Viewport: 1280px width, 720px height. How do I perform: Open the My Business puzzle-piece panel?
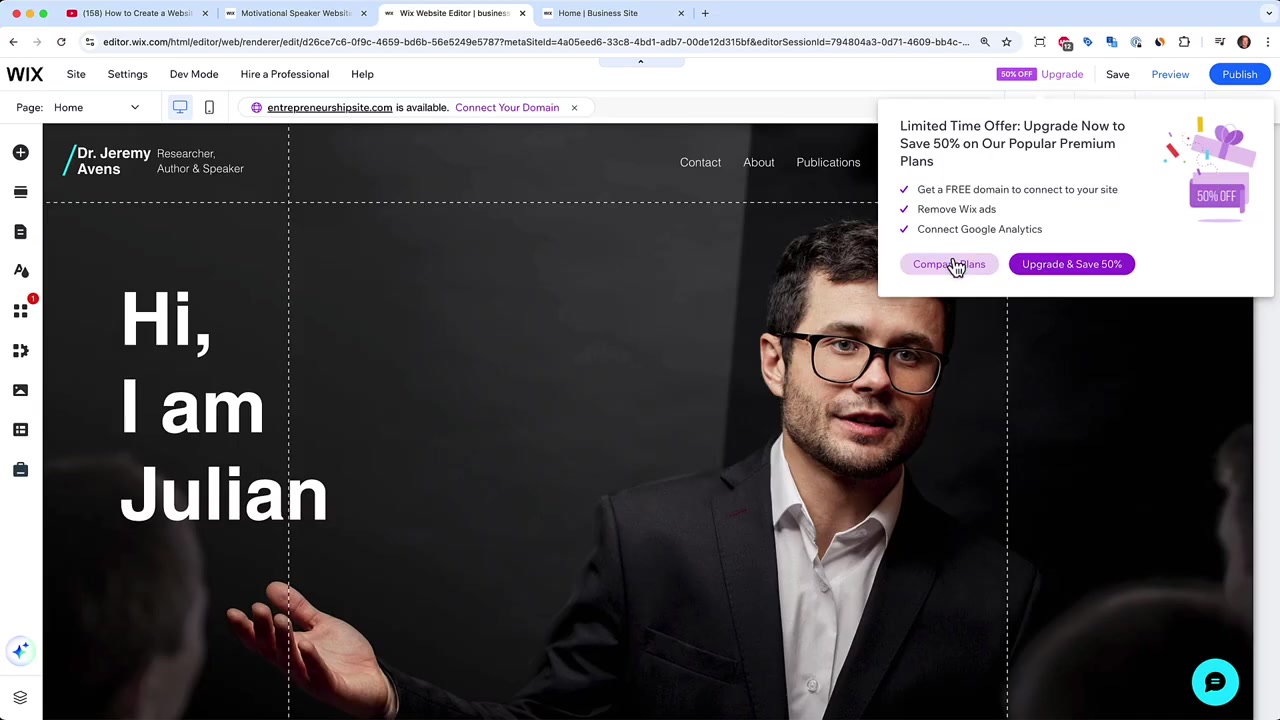coord(20,350)
